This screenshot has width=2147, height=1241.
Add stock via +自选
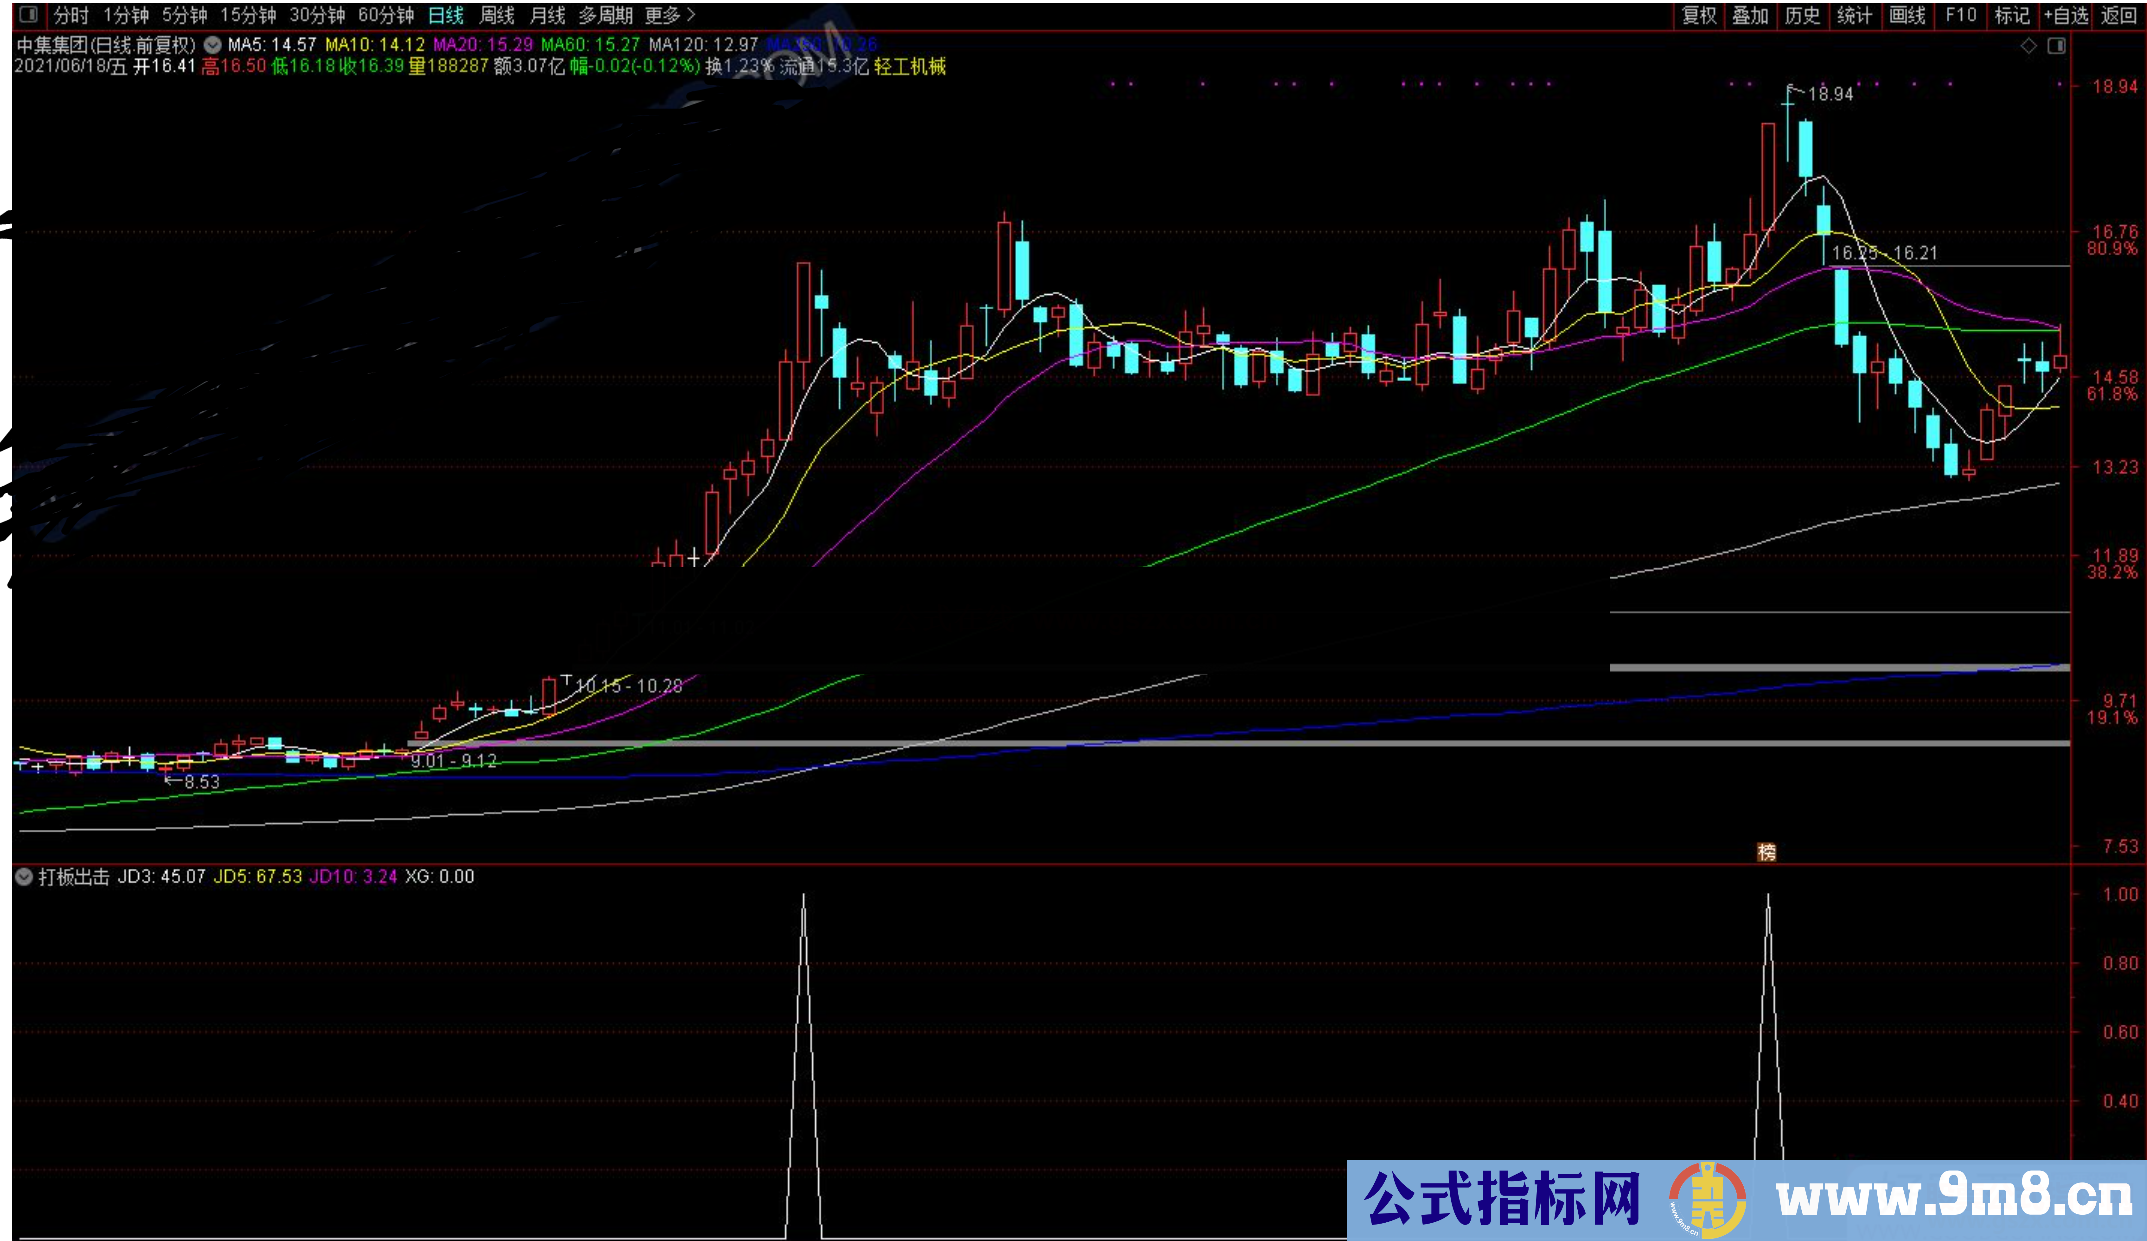(x=2066, y=15)
